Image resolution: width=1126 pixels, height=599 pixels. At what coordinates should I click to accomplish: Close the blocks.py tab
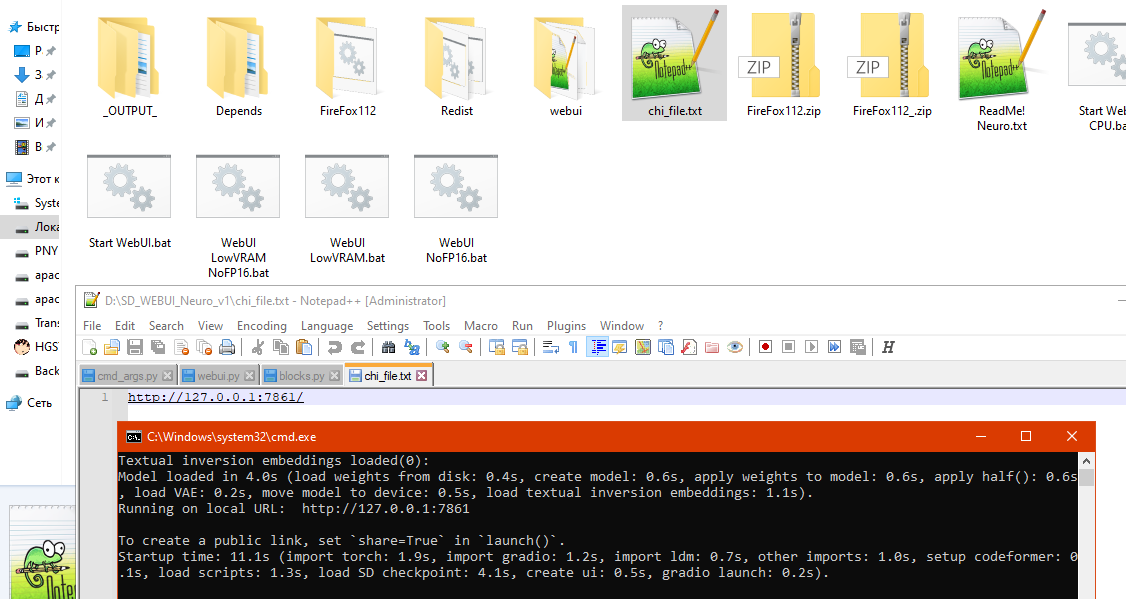(334, 376)
